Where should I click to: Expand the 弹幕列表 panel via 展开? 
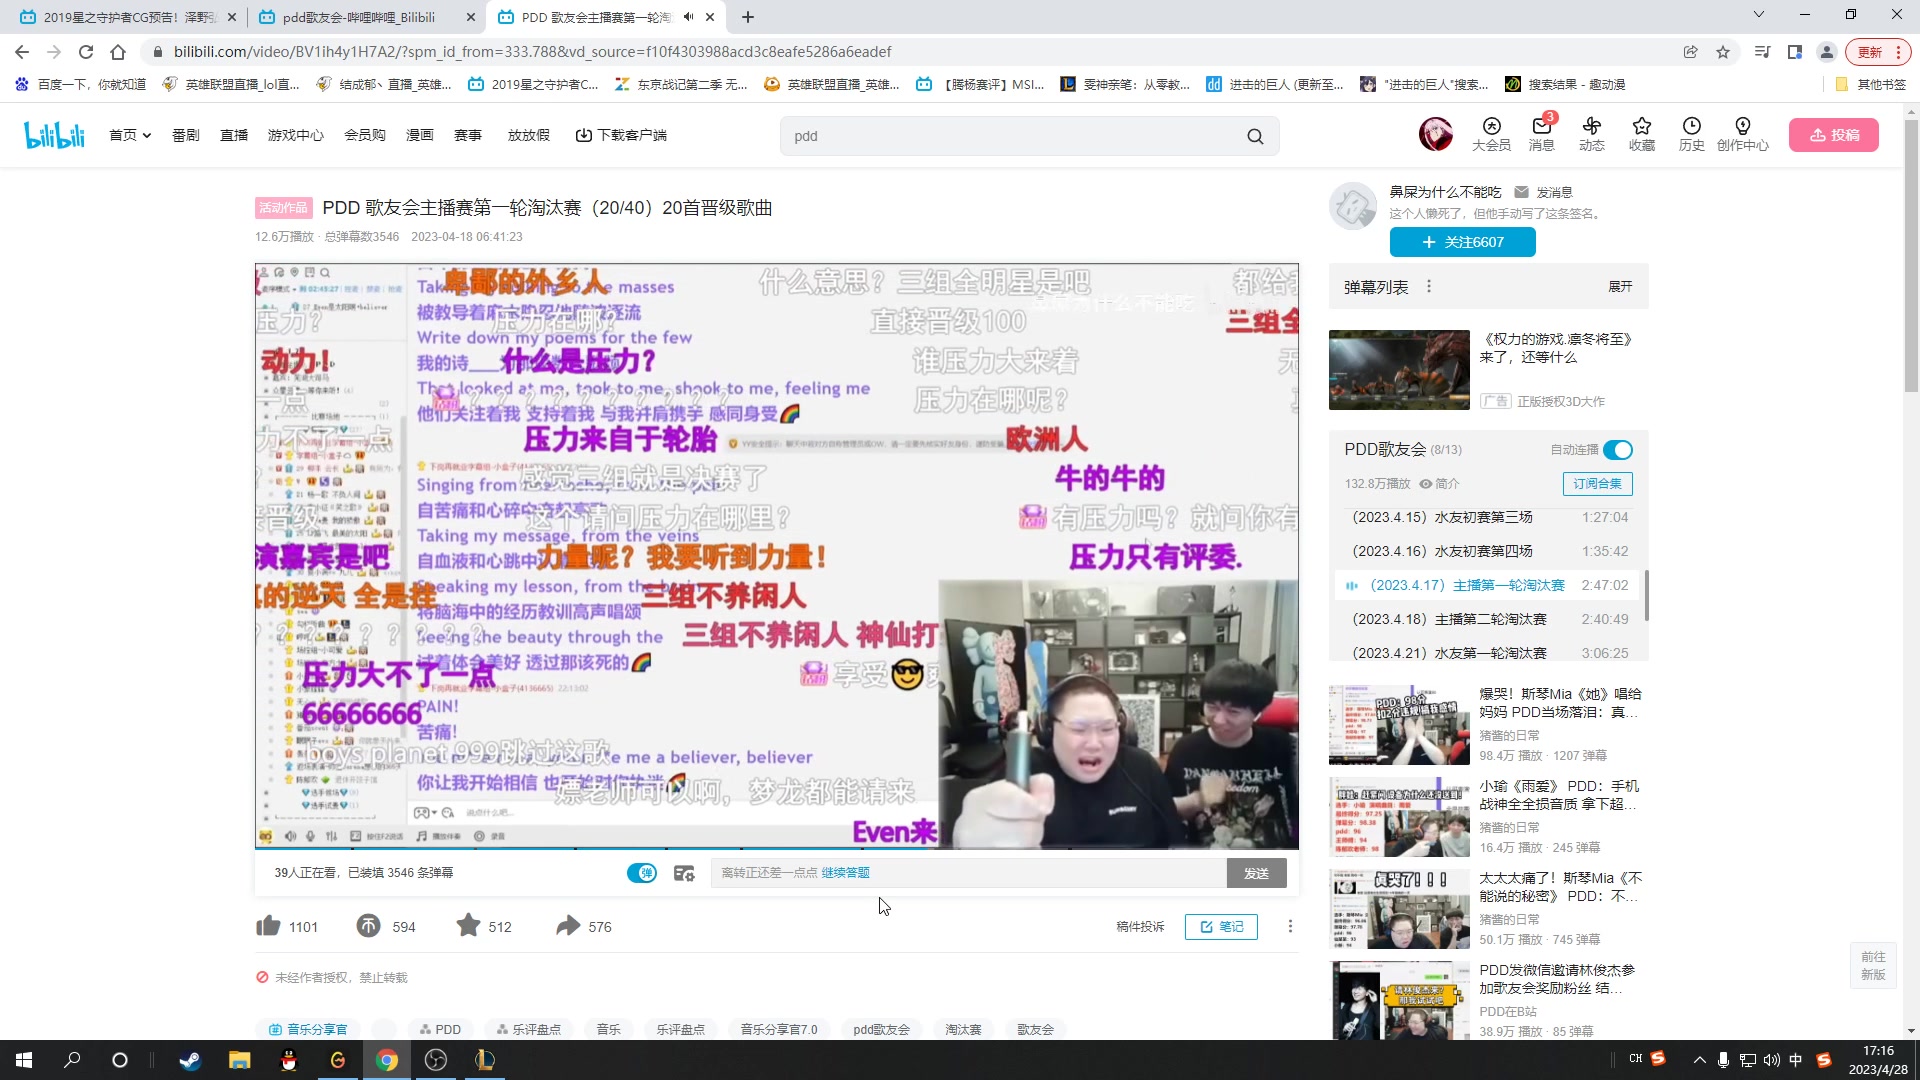pyautogui.click(x=1620, y=286)
